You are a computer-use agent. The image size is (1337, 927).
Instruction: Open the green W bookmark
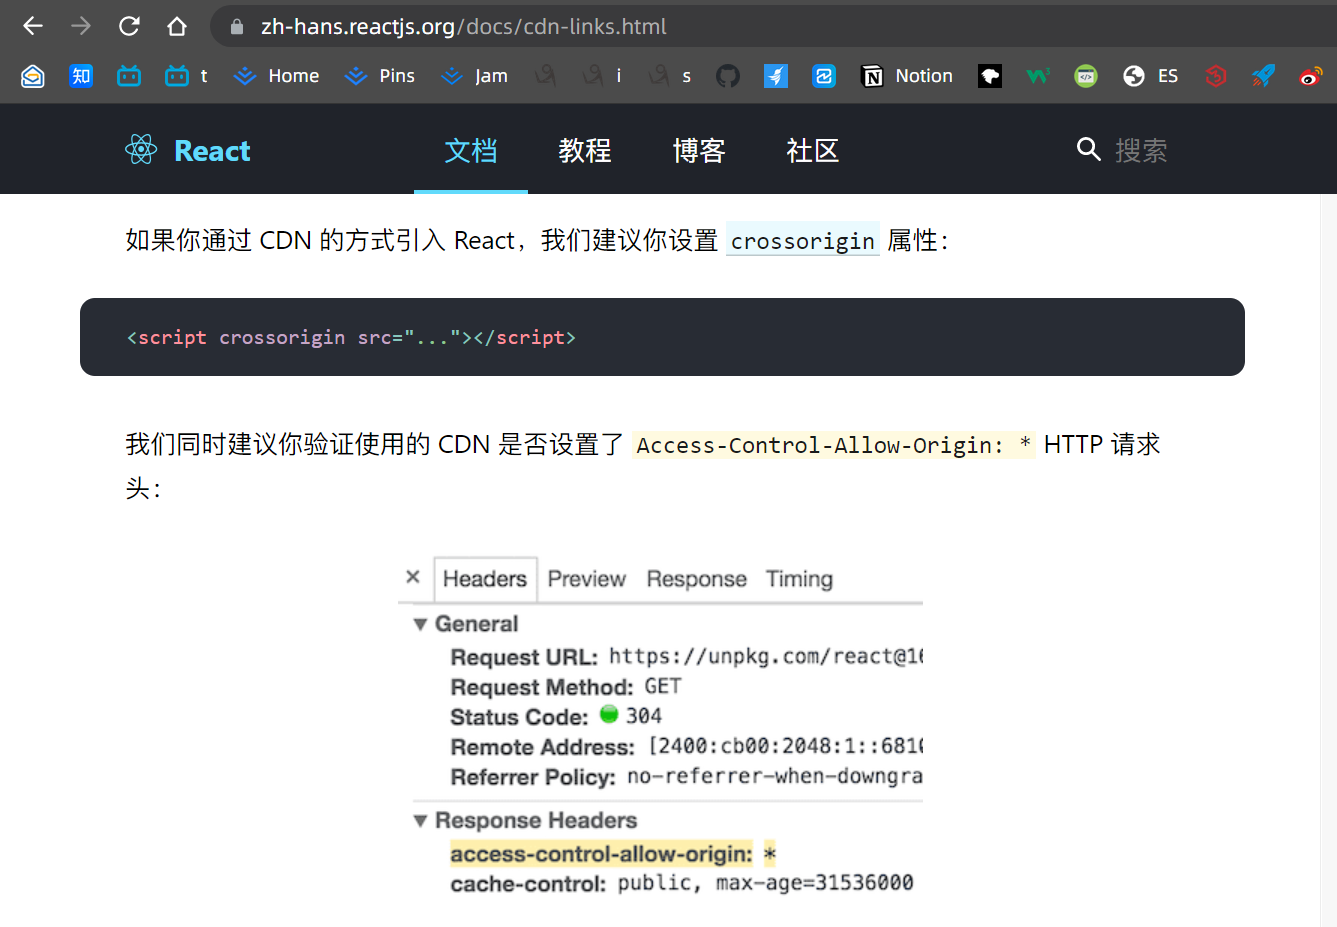point(1038,76)
